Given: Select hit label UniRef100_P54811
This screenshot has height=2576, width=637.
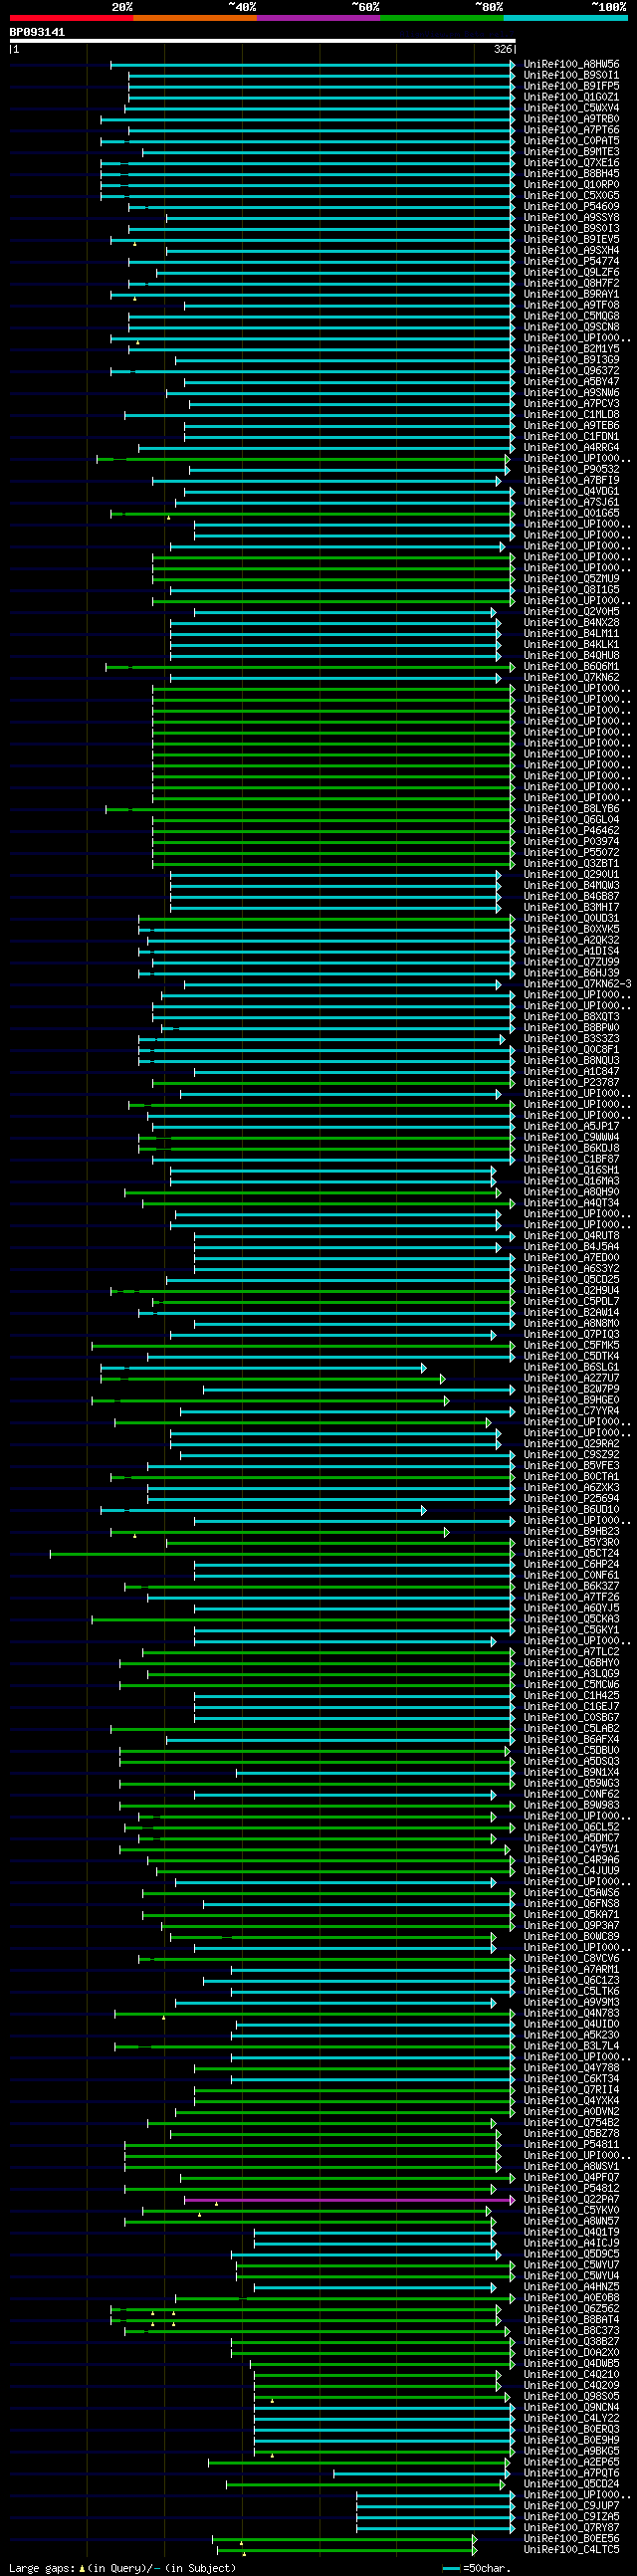Looking at the screenshot, I should click(x=571, y=2145).
